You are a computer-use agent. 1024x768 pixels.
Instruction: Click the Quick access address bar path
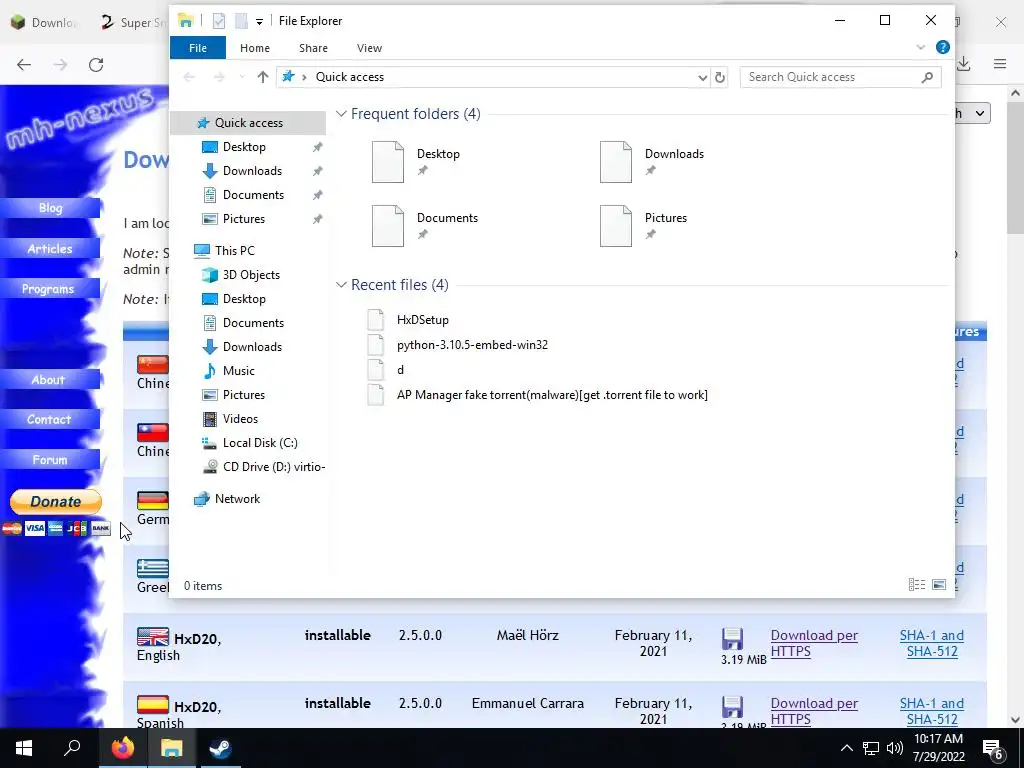pos(350,77)
